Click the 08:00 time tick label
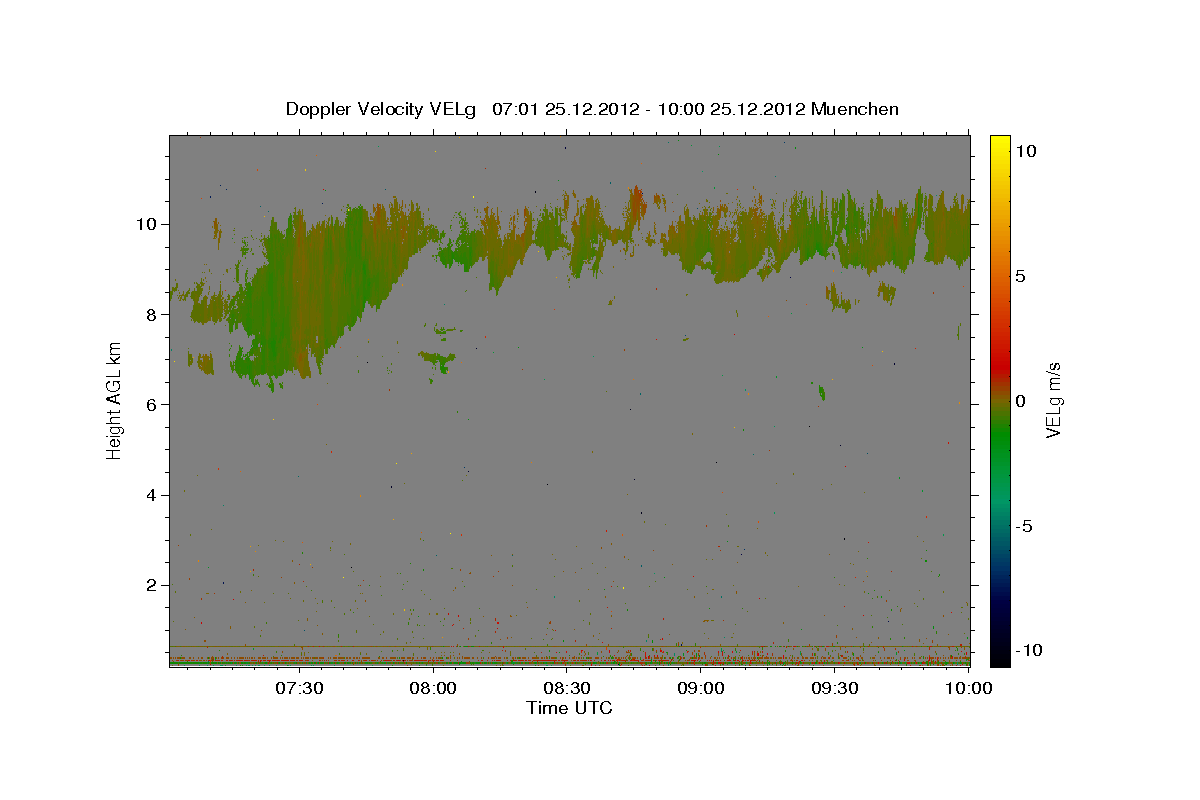Viewport: 1200px width, 800px height. (x=434, y=688)
